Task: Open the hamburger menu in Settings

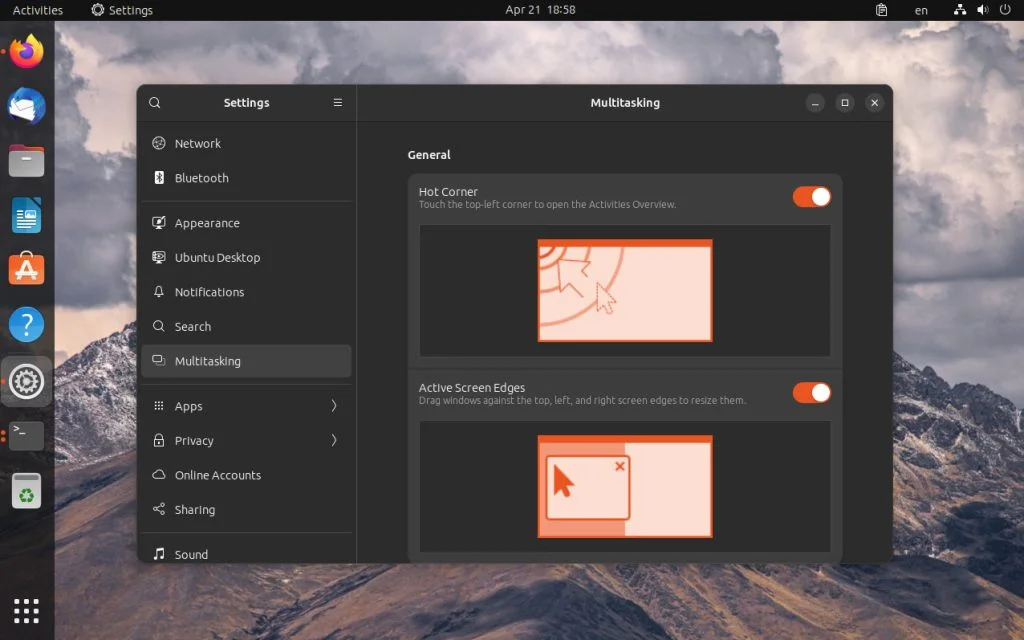Action: (337, 102)
